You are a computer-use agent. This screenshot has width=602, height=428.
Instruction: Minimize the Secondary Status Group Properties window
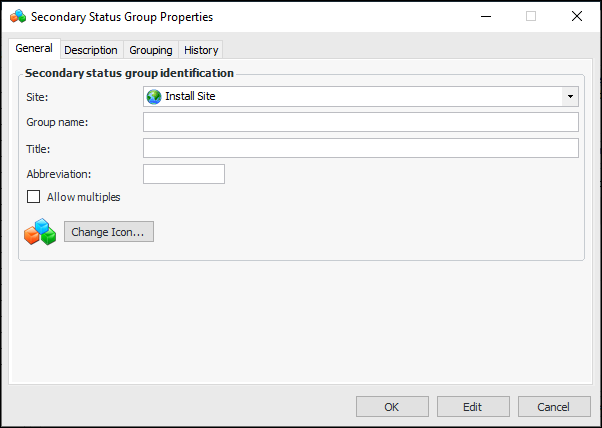485,17
